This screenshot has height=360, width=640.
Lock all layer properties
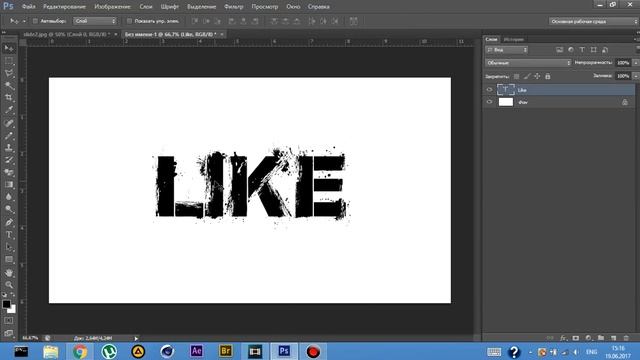click(548, 76)
